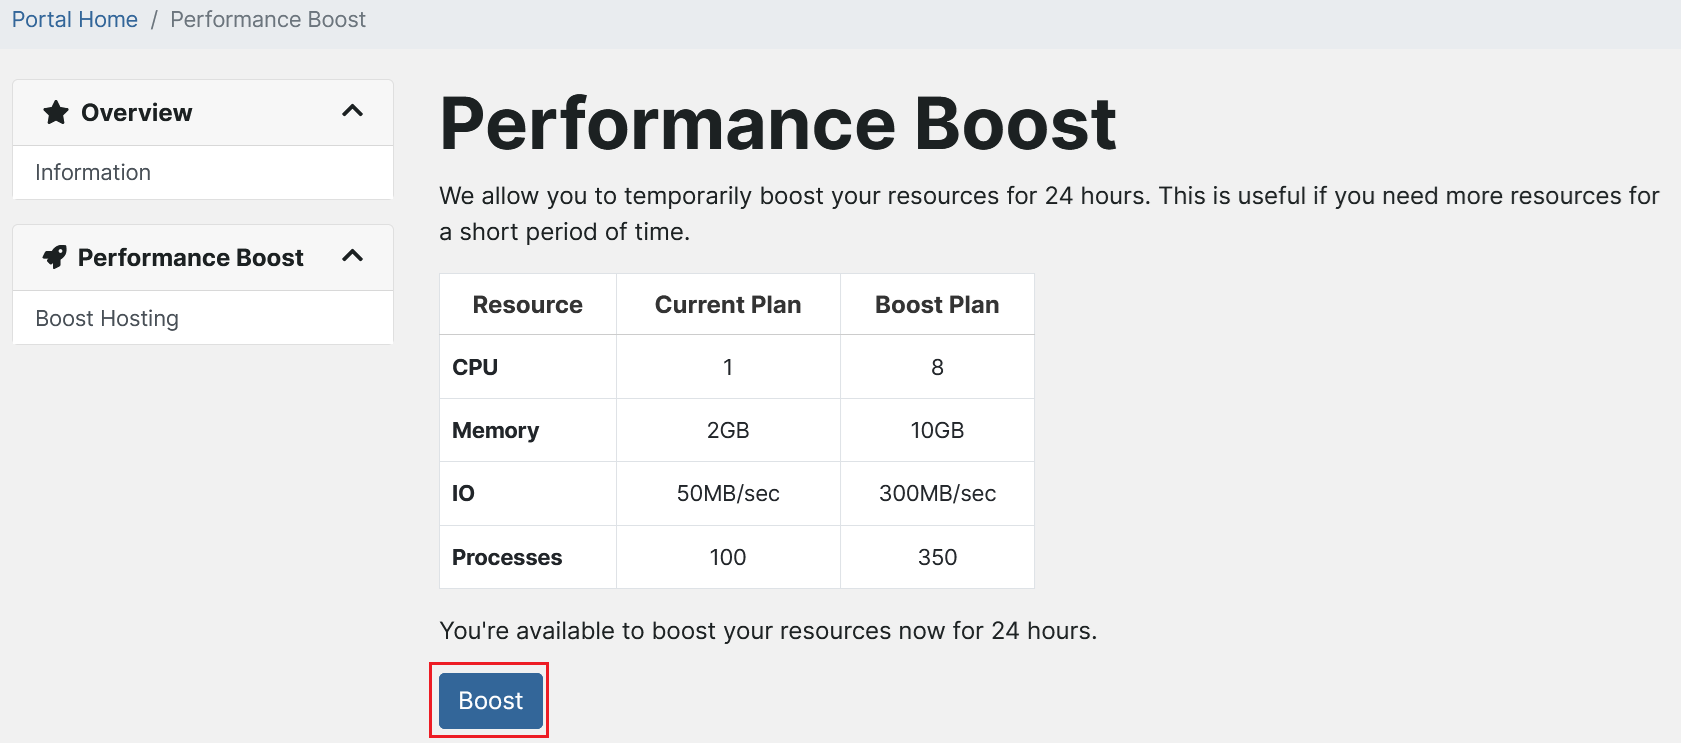Image resolution: width=1681 pixels, height=743 pixels.
Task: Select the Current Plan column header
Action: (727, 304)
